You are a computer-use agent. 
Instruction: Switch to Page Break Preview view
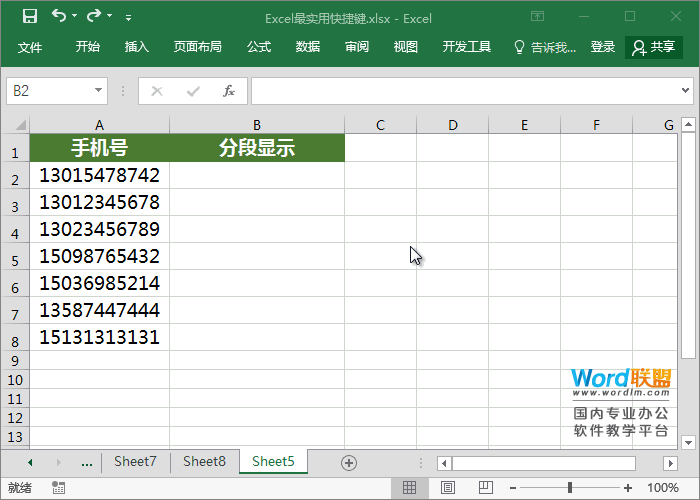tap(479, 488)
